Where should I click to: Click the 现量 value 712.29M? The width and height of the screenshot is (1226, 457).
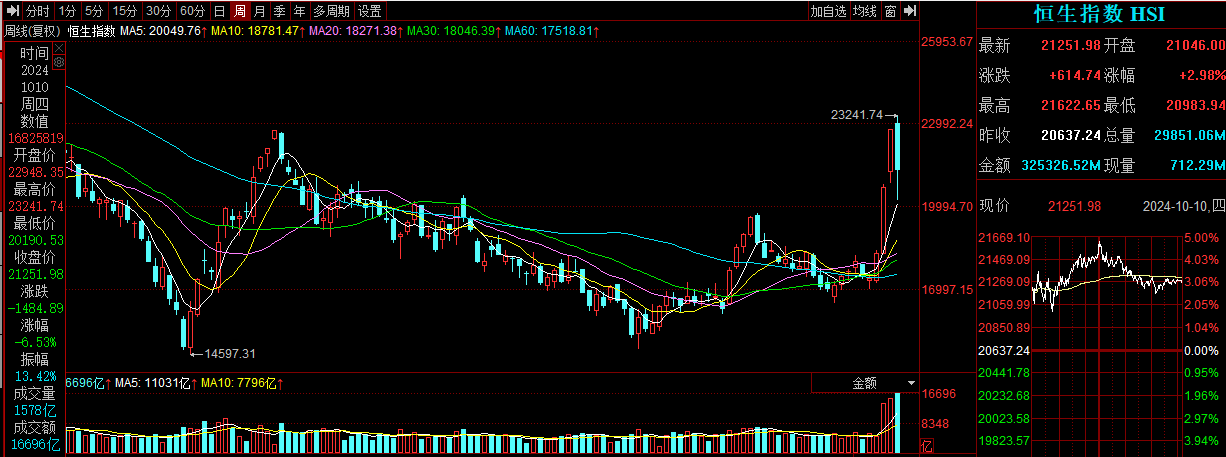1196,165
